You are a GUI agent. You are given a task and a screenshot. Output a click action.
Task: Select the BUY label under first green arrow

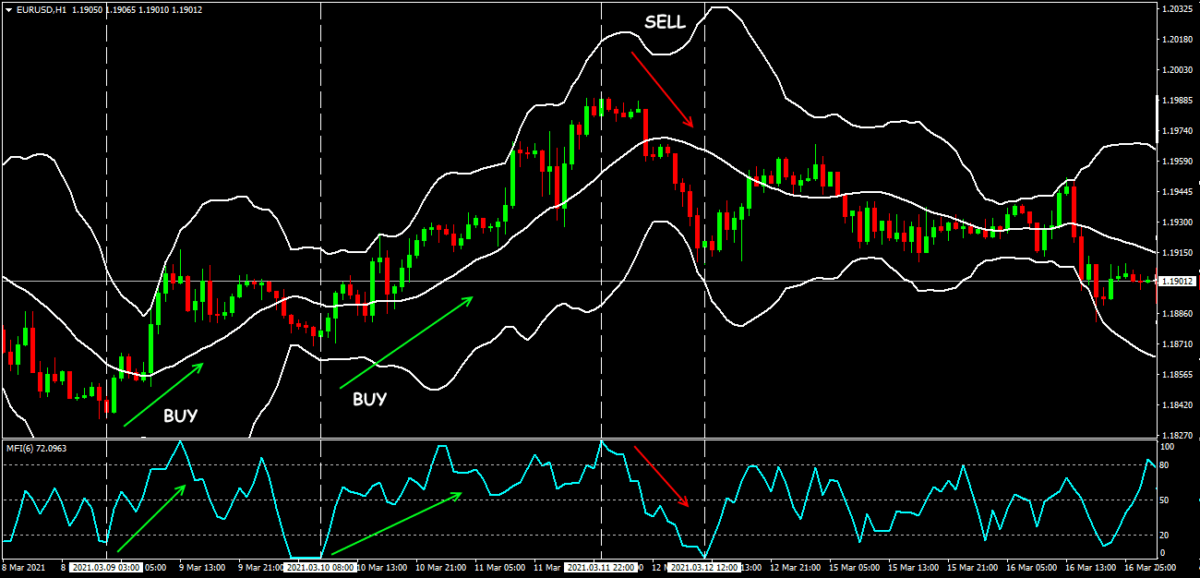click(180, 414)
